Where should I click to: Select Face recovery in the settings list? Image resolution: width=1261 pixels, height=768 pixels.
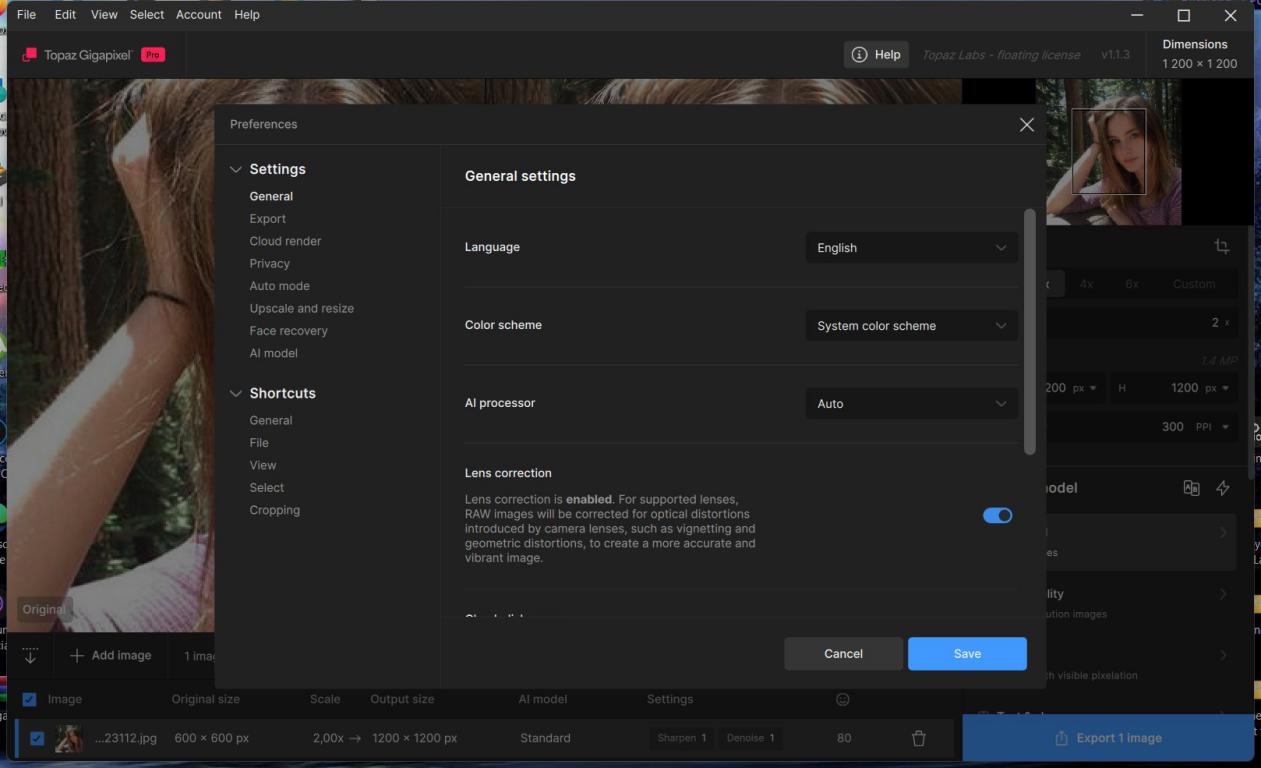[x=288, y=331]
